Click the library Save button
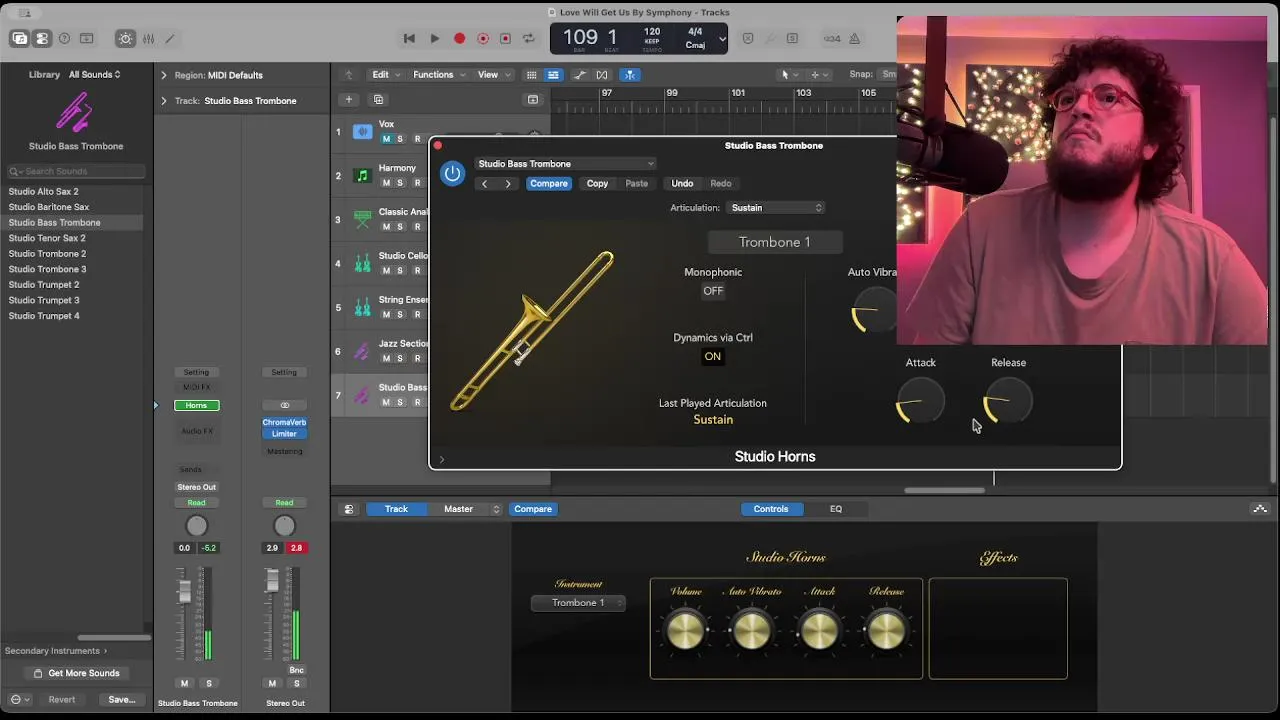 (121, 700)
